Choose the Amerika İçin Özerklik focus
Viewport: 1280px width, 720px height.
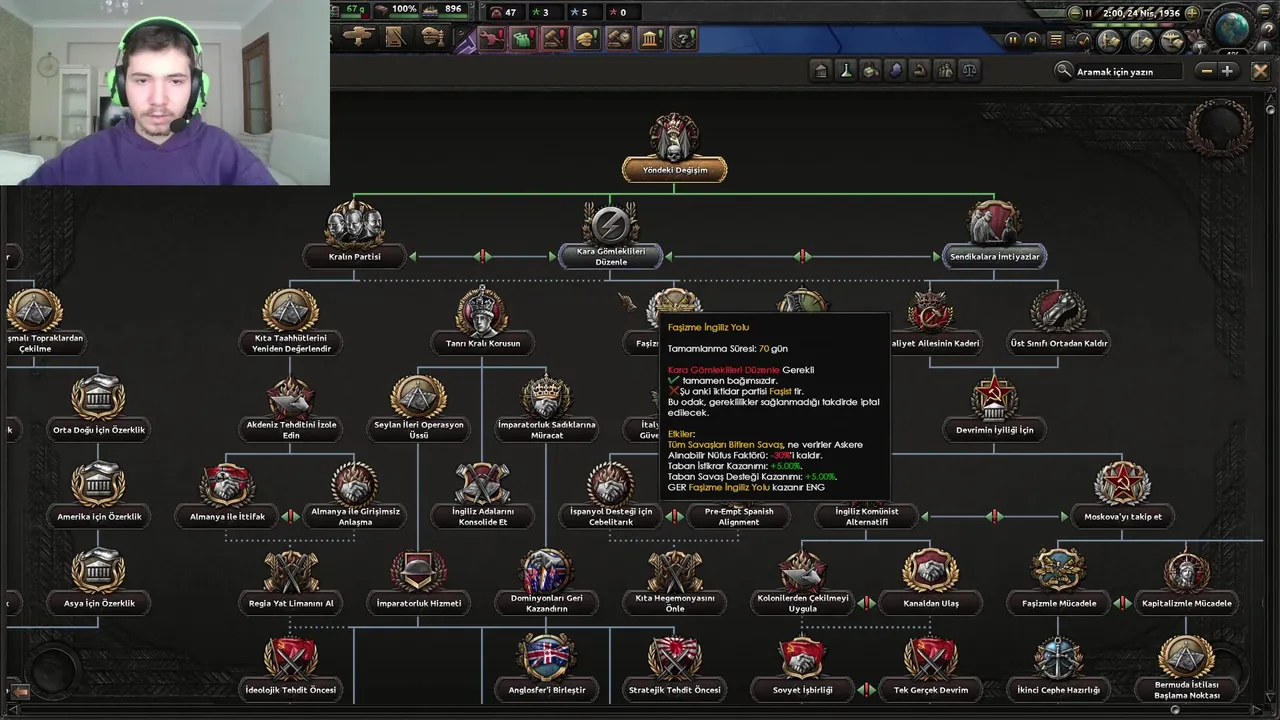coord(98,495)
